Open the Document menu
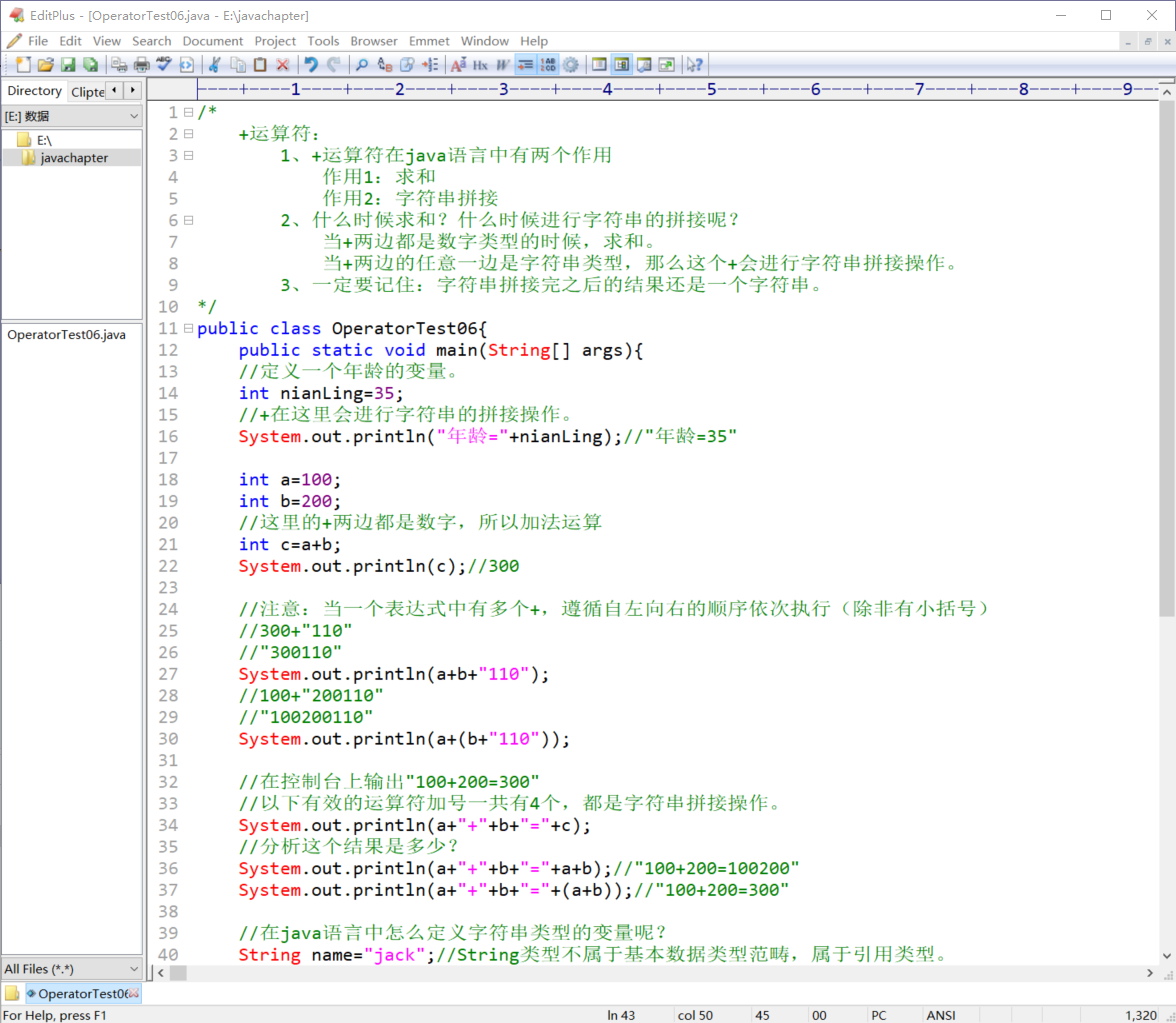Viewport: 1176px width, 1023px height. (x=213, y=41)
